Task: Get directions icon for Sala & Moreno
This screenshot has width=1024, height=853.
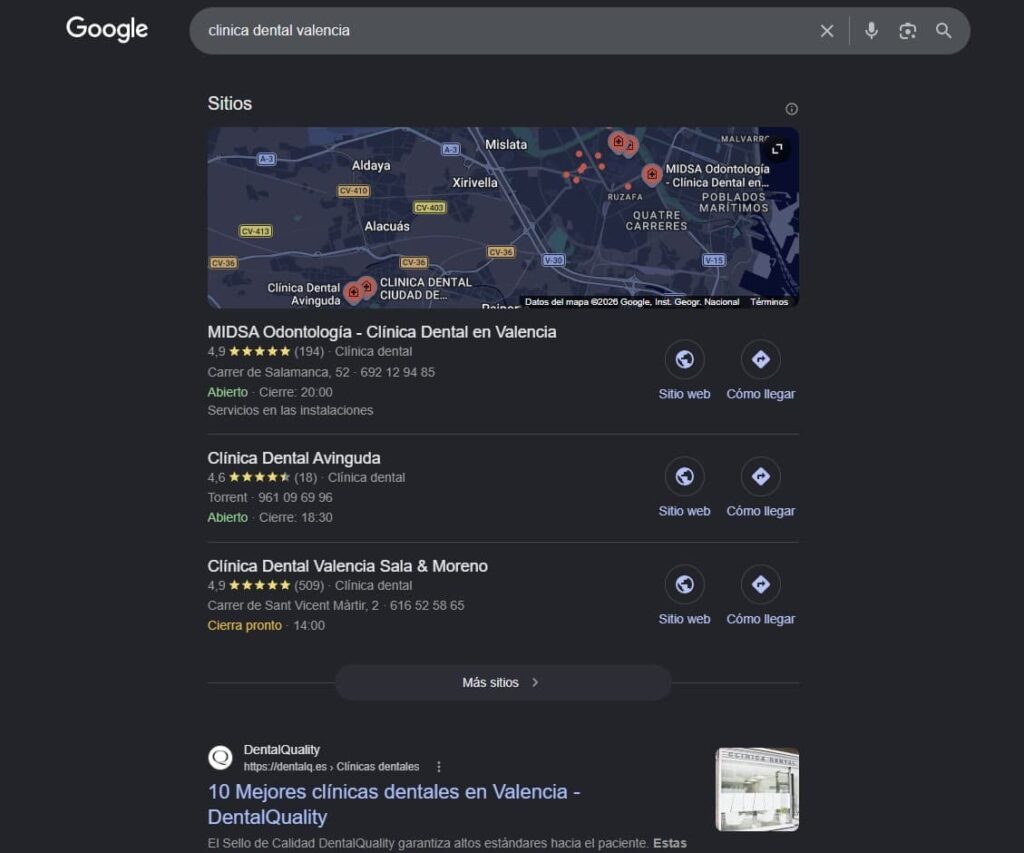Action: 760,584
